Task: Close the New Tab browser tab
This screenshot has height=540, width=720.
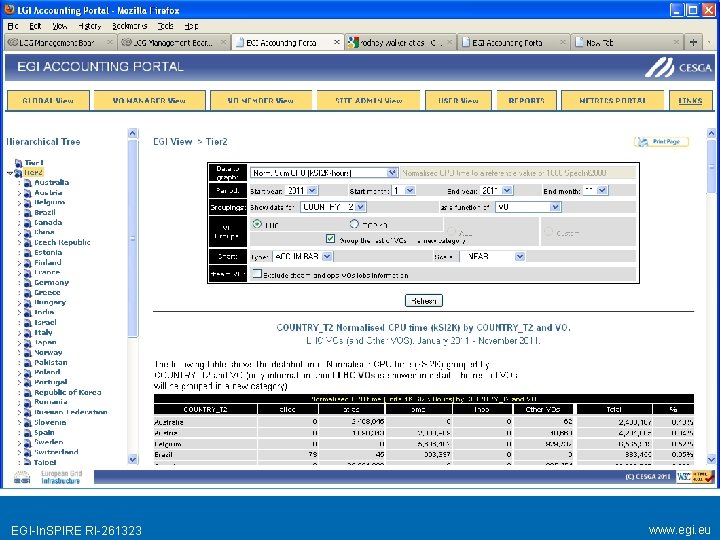Action: coord(676,42)
